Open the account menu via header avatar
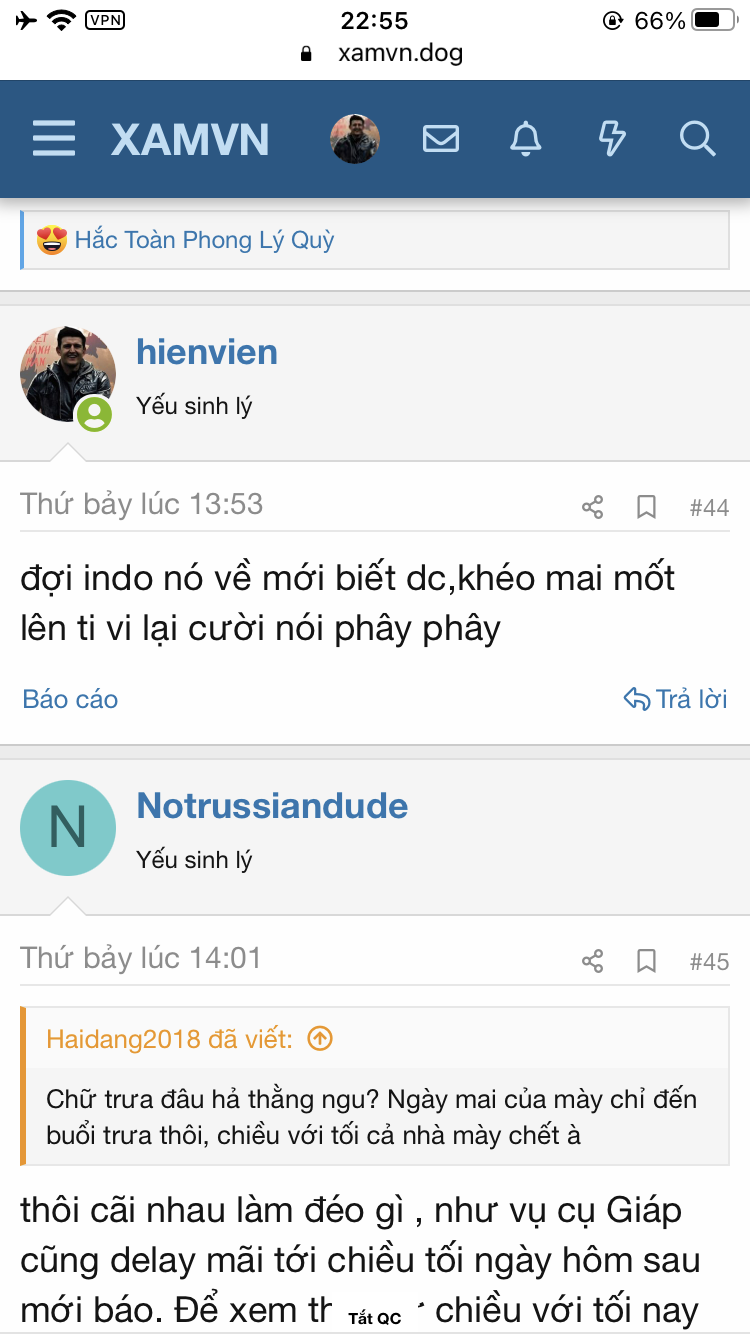Viewport: 750px width, 1334px height. tap(355, 139)
